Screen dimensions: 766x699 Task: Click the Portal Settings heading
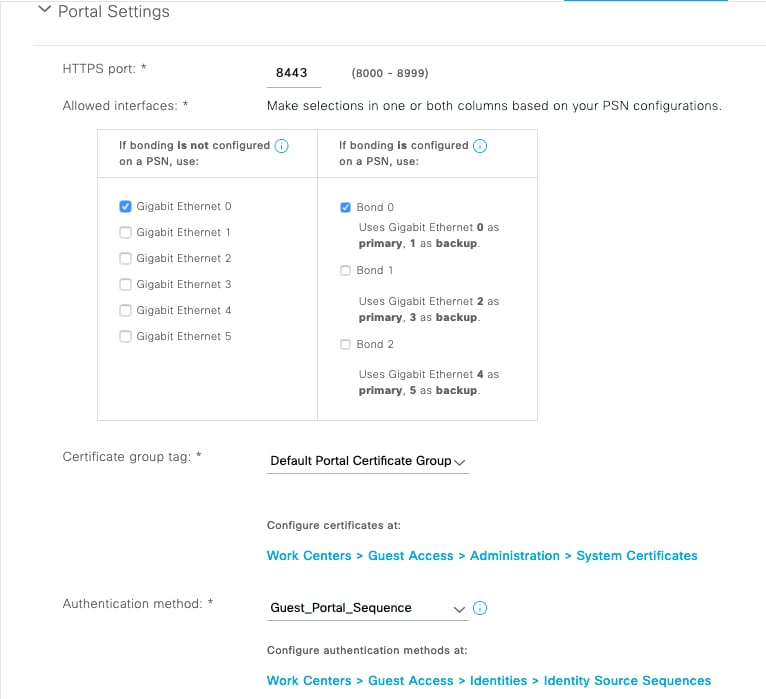[113, 12]
